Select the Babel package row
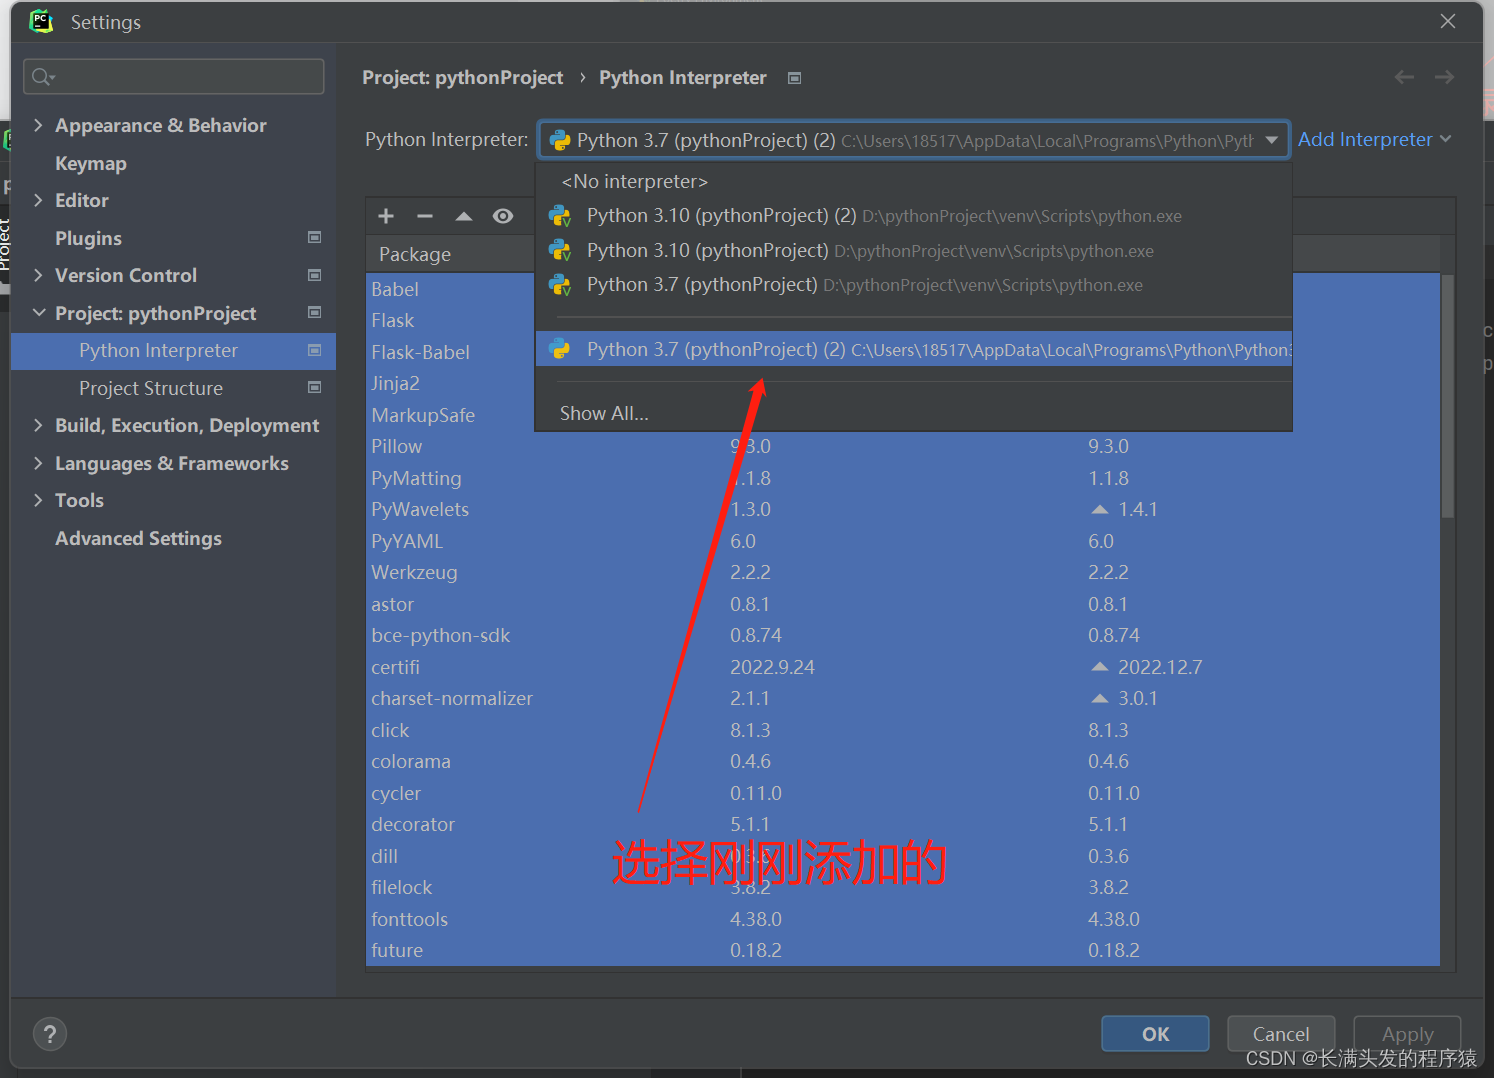Screen dimensions: 1494x1078 pyautogui.click(x=450, y=289)
